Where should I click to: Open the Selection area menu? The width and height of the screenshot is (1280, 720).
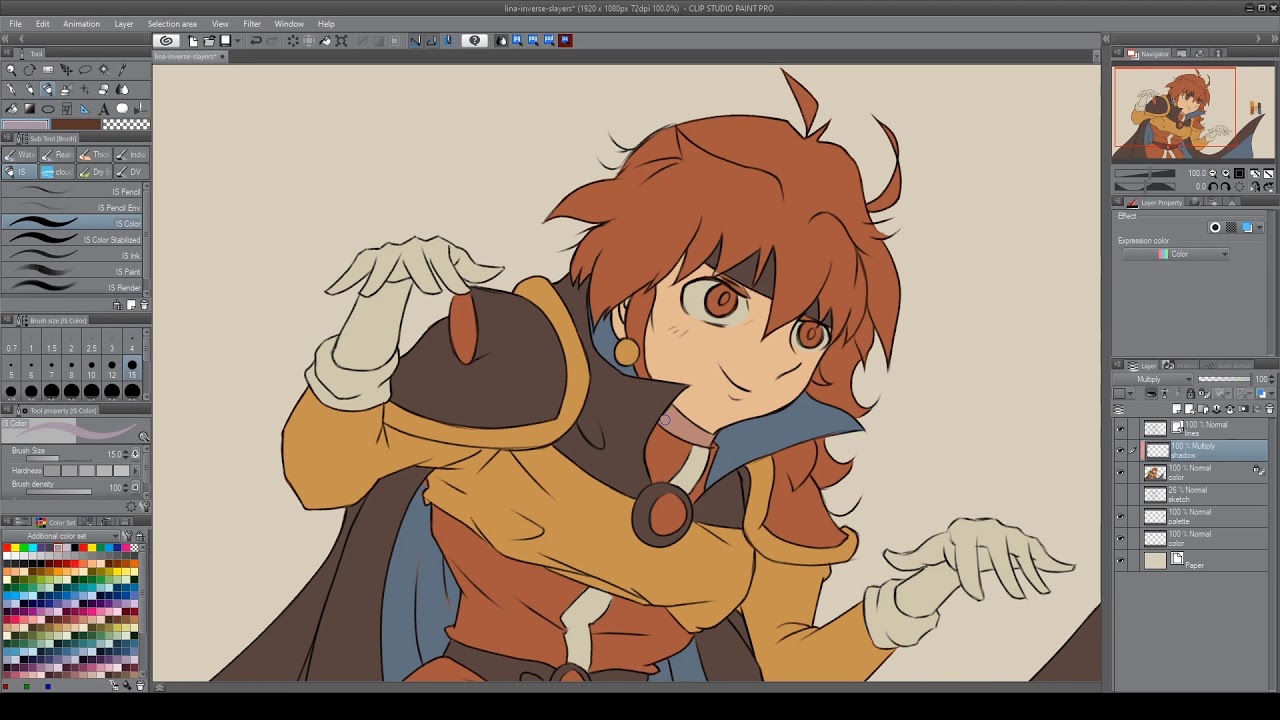point(172,24)
